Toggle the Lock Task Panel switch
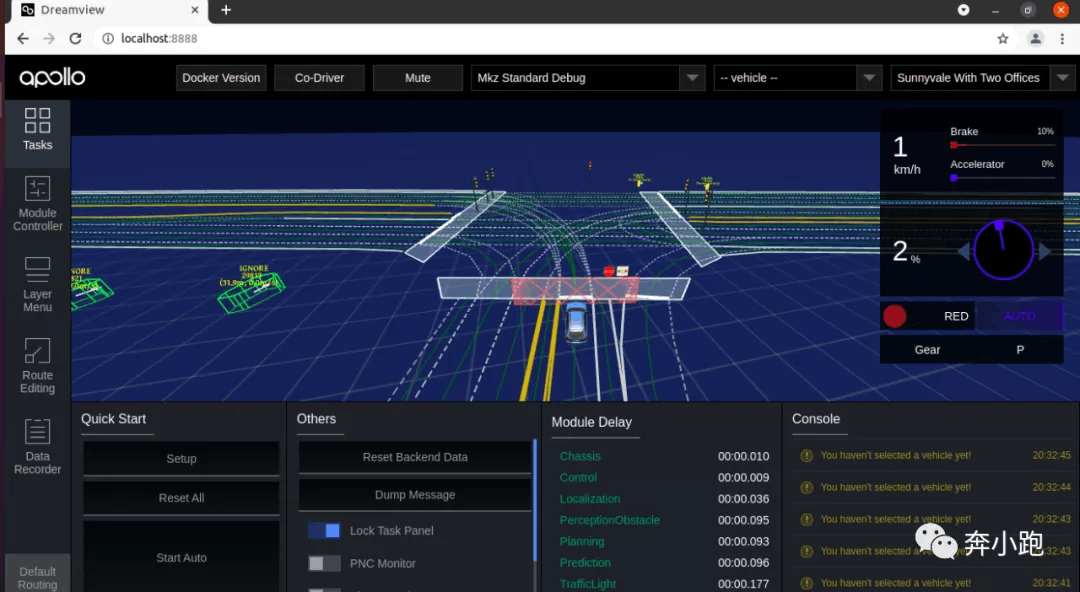This screenshot has width=1080, height=592. point(324,531)
